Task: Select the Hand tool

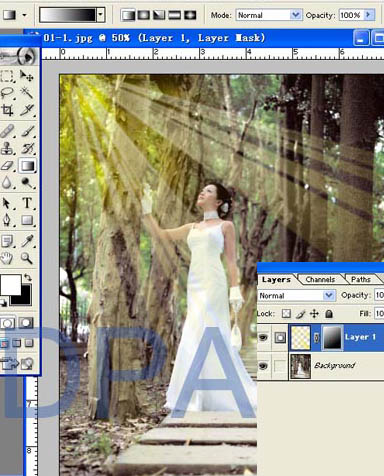Action: point(7,258)
